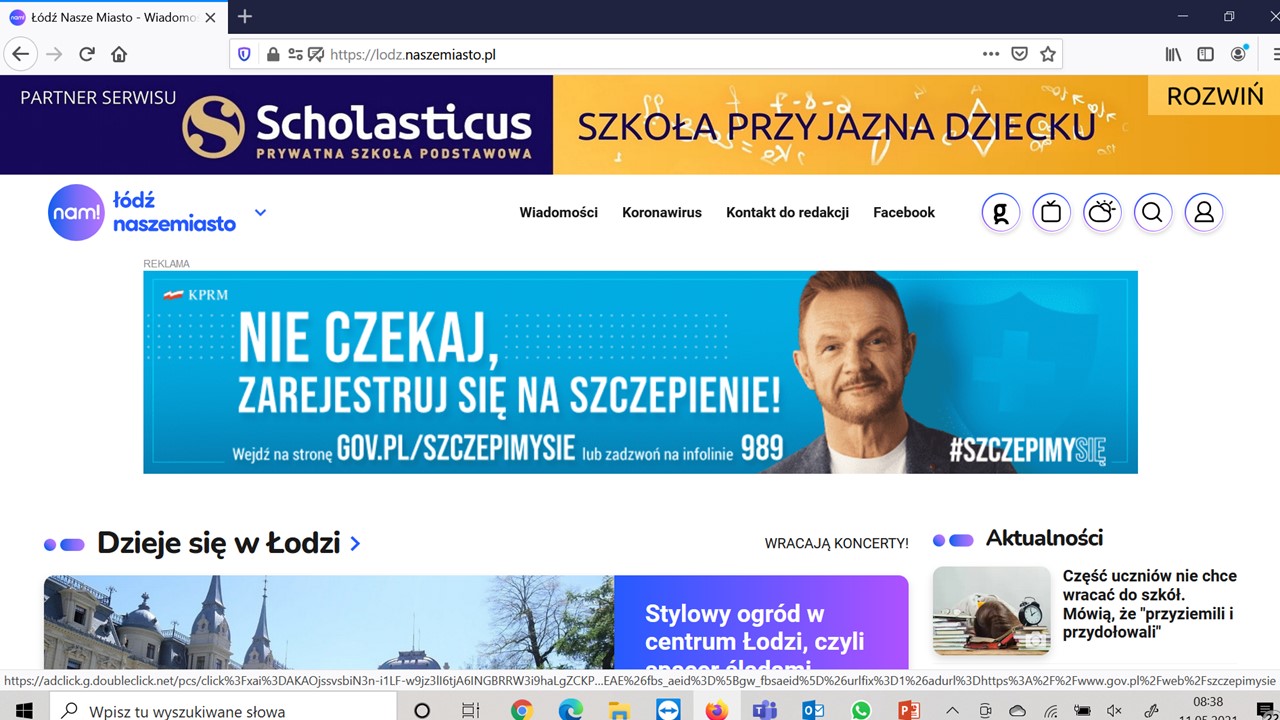
Task: Open the Wiadomości menu item
Action: point(558,212)
